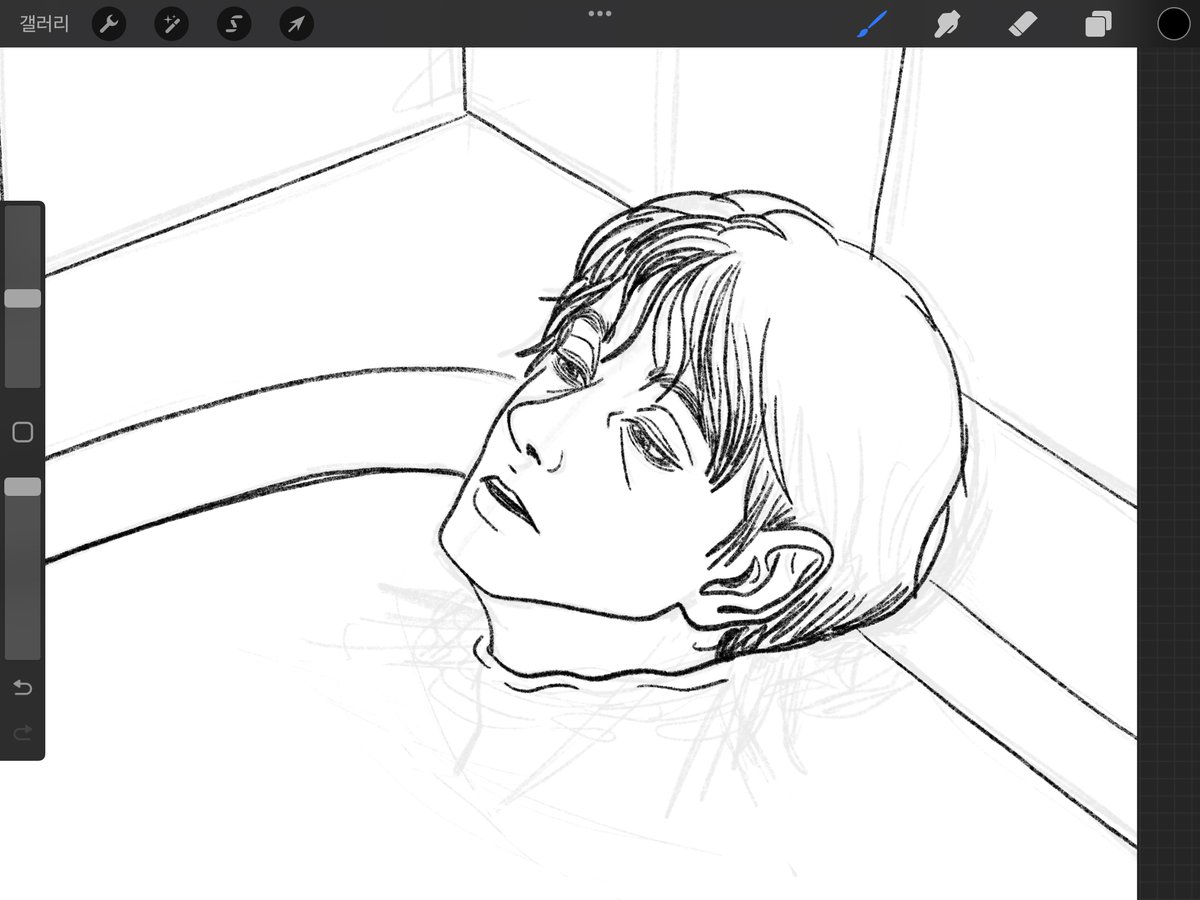This screenshot has height=900, width=1200.
Task: Open the color panel via the black circle
Action: 1172,23
